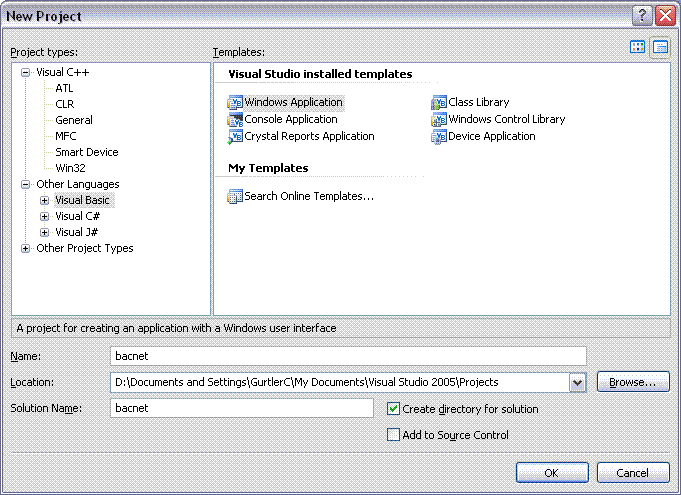Screen dimensions: 681x495
Task: Select the Windows Control Library icon
Action: coord(439,119)
